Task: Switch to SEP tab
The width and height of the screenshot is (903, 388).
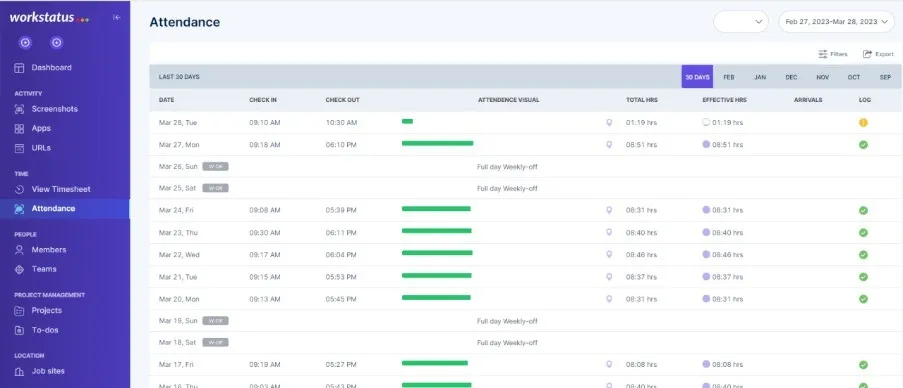Action: (x=885, y=77)
